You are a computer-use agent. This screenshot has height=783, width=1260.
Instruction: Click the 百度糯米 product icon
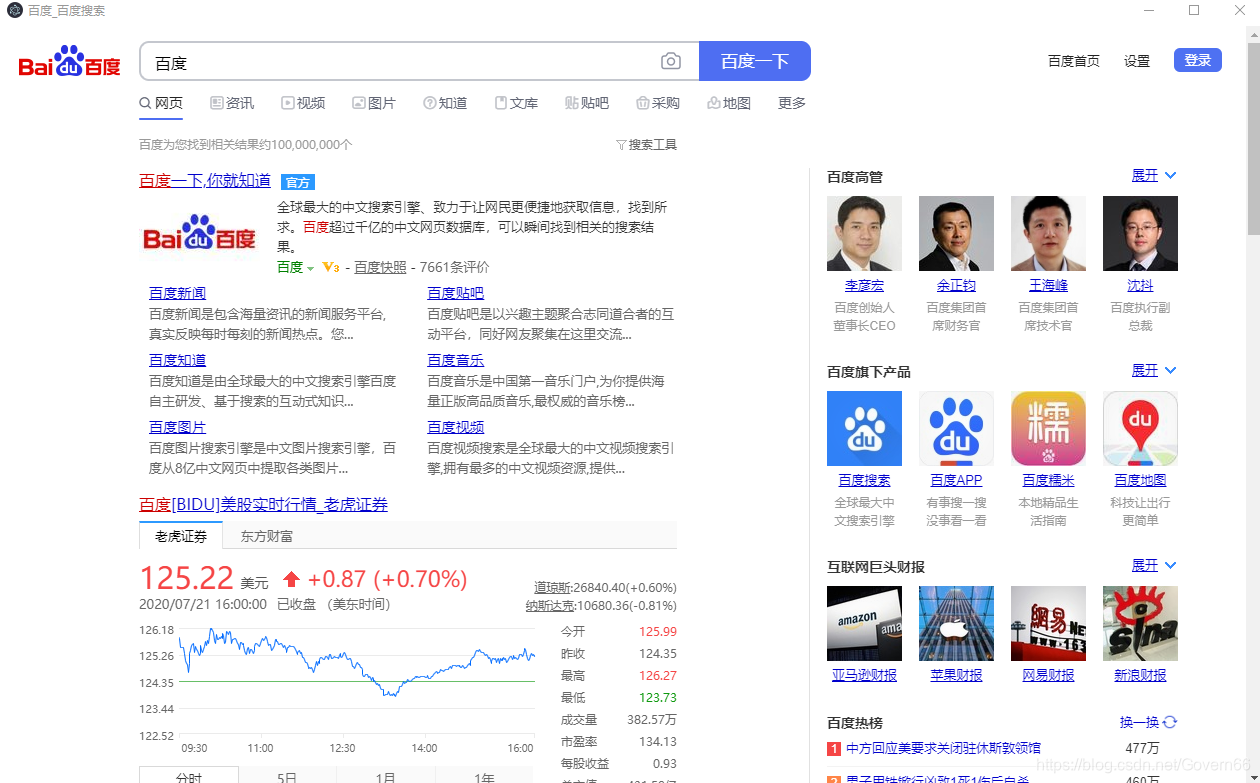[x=1048, y=428]
